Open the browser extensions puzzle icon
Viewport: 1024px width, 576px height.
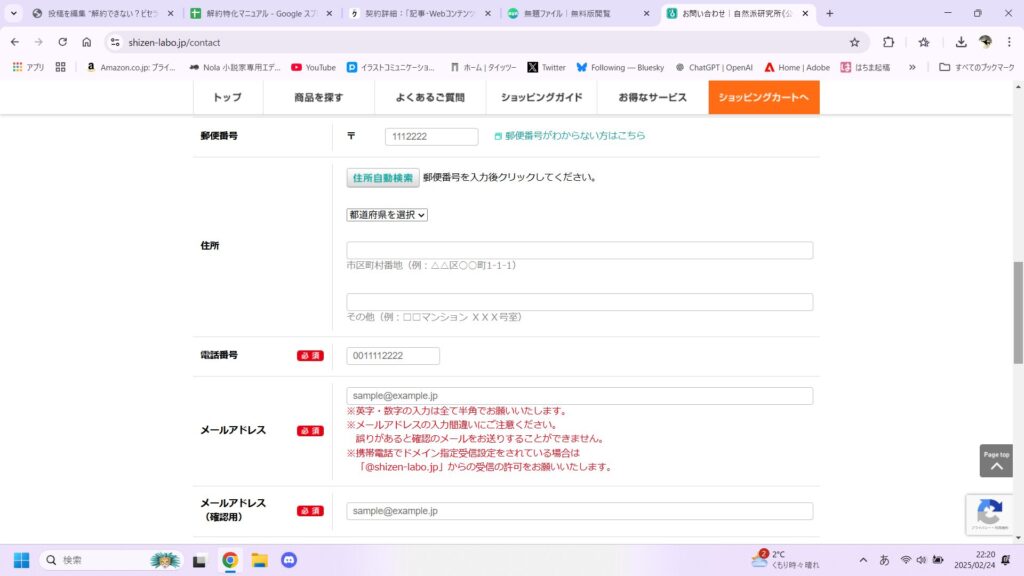pos(888,42)
